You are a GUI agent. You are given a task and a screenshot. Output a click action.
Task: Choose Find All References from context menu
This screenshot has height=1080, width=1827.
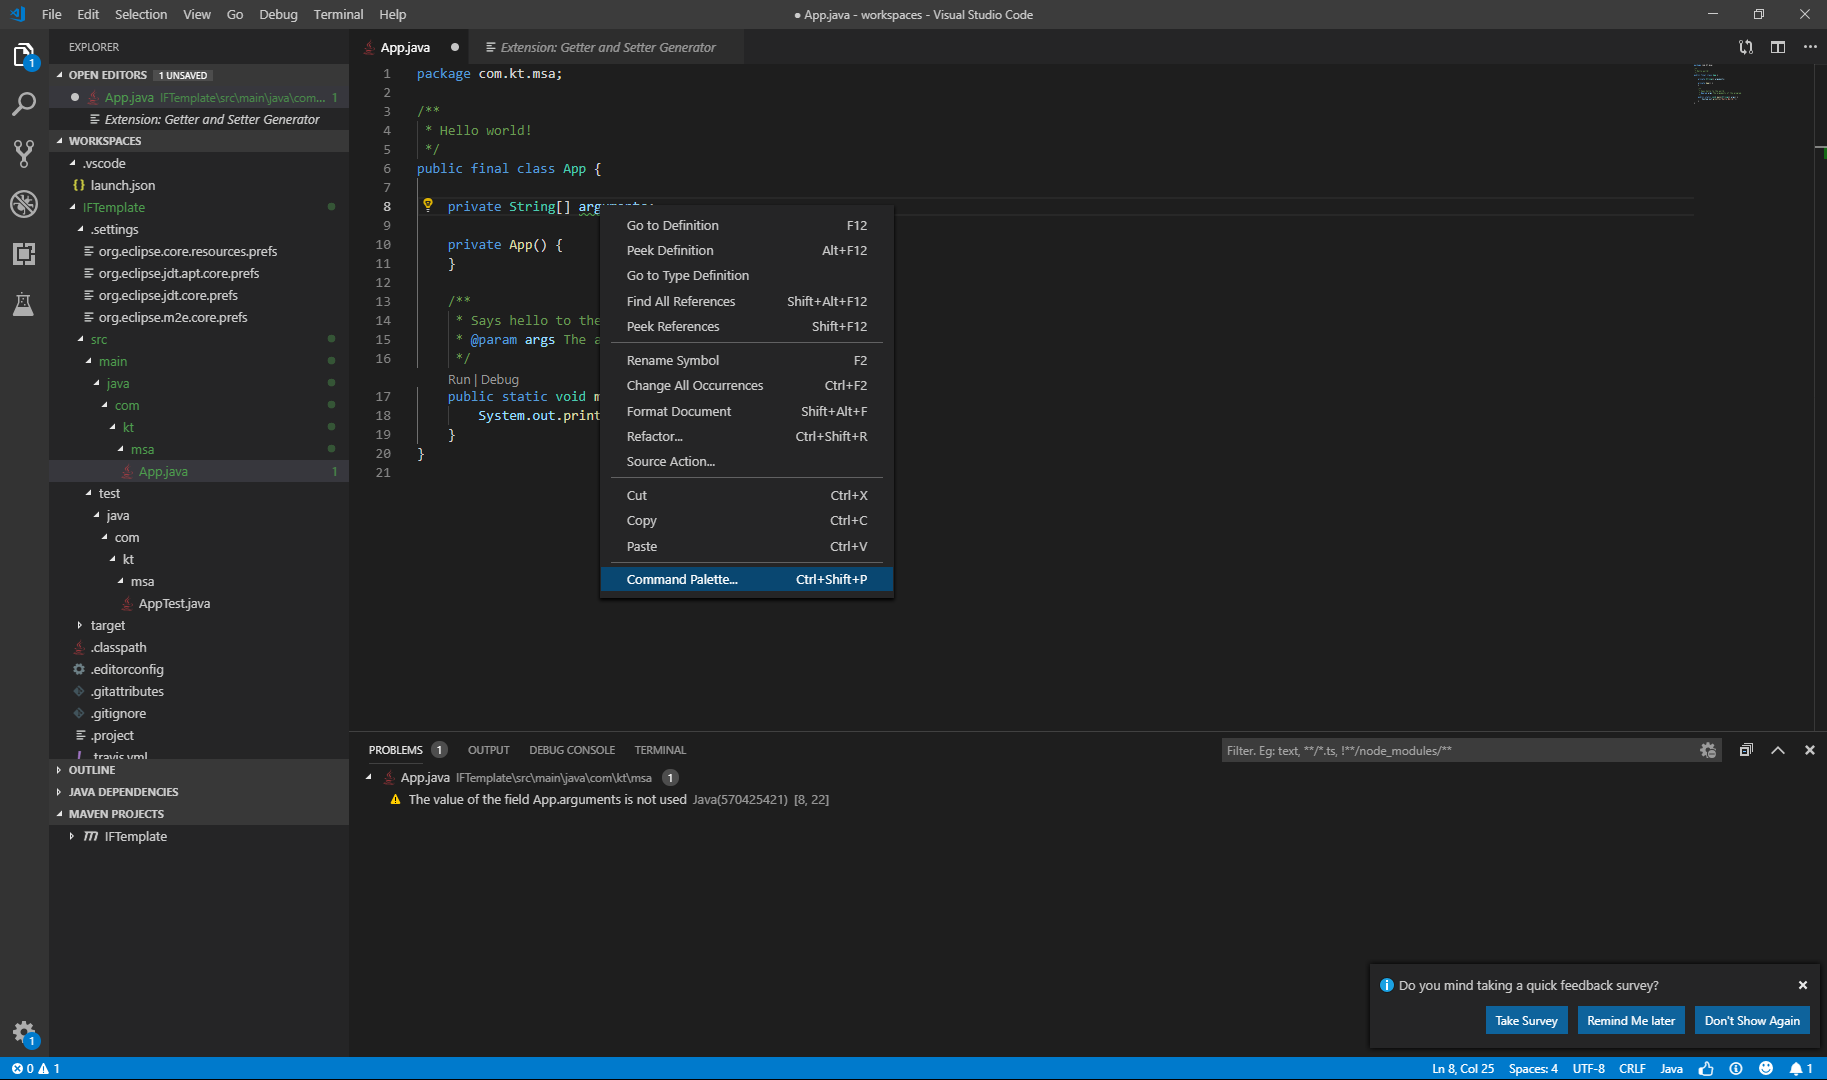(x=746, y=301)
